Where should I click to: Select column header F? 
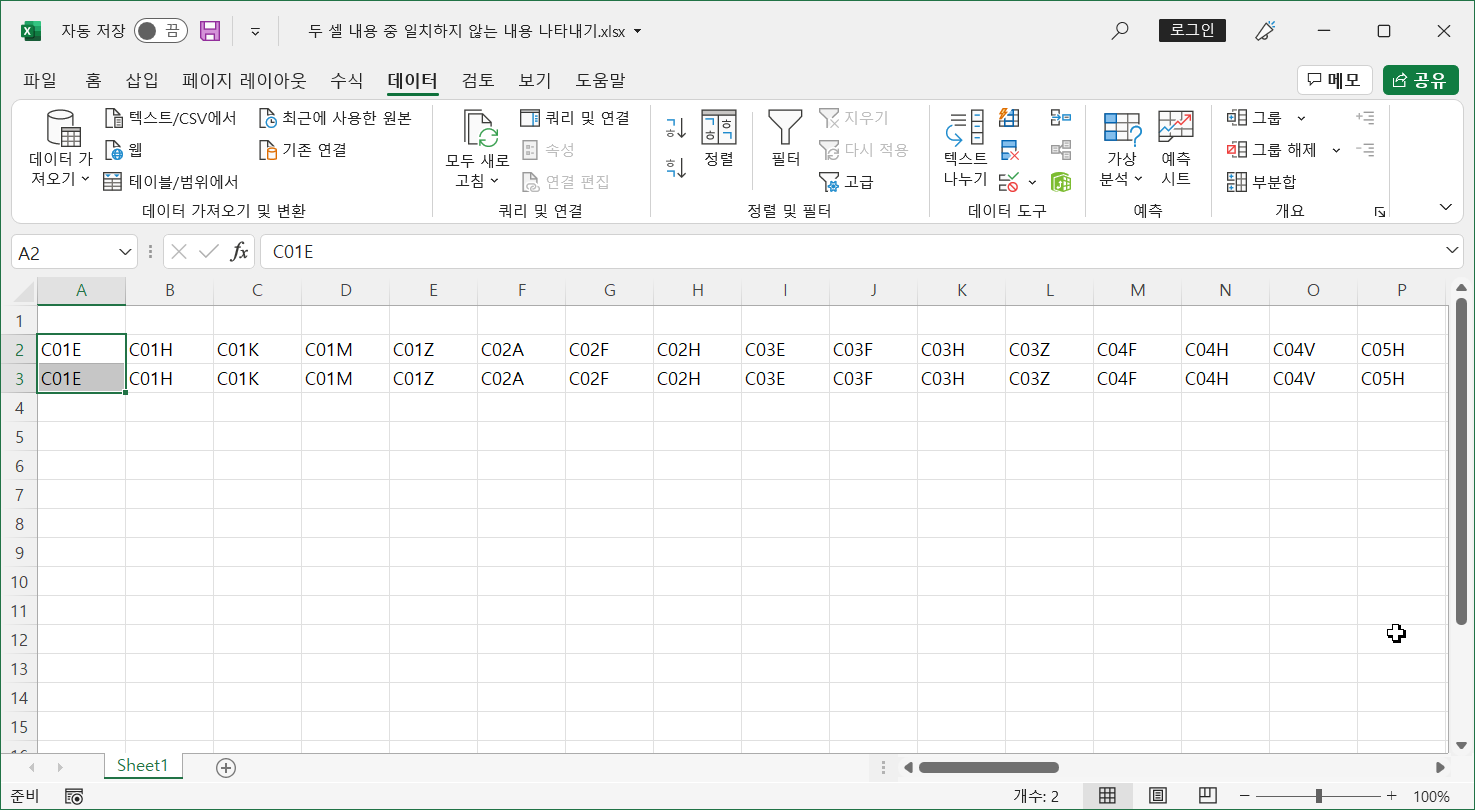522,290
